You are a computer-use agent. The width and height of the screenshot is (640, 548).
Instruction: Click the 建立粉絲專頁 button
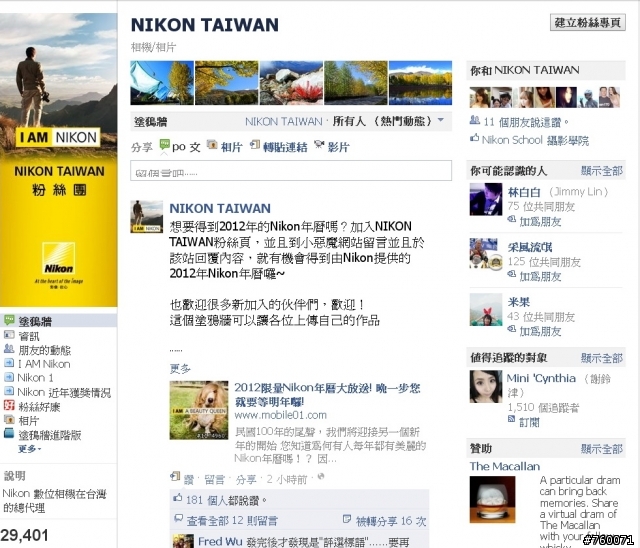(x=588, y=22)
